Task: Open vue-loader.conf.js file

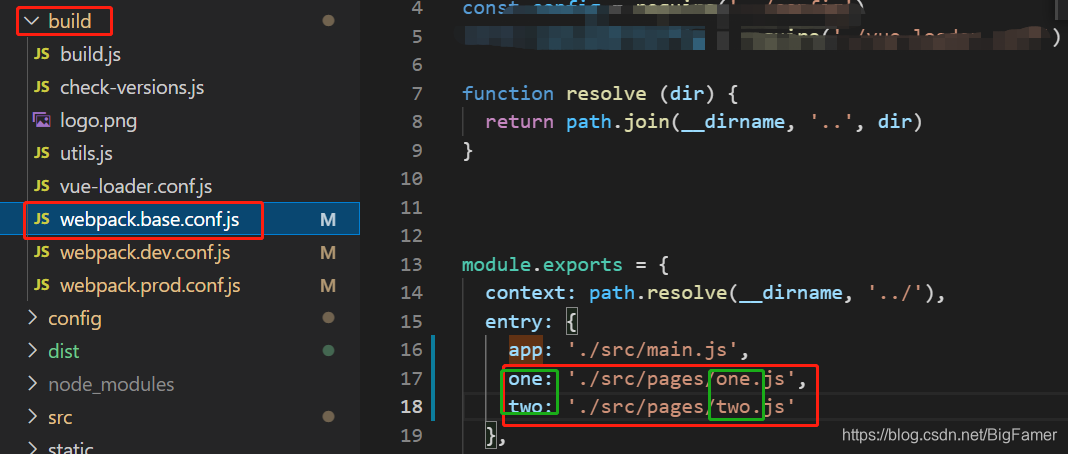Action: pyautogui.click(x=136, y=187)
